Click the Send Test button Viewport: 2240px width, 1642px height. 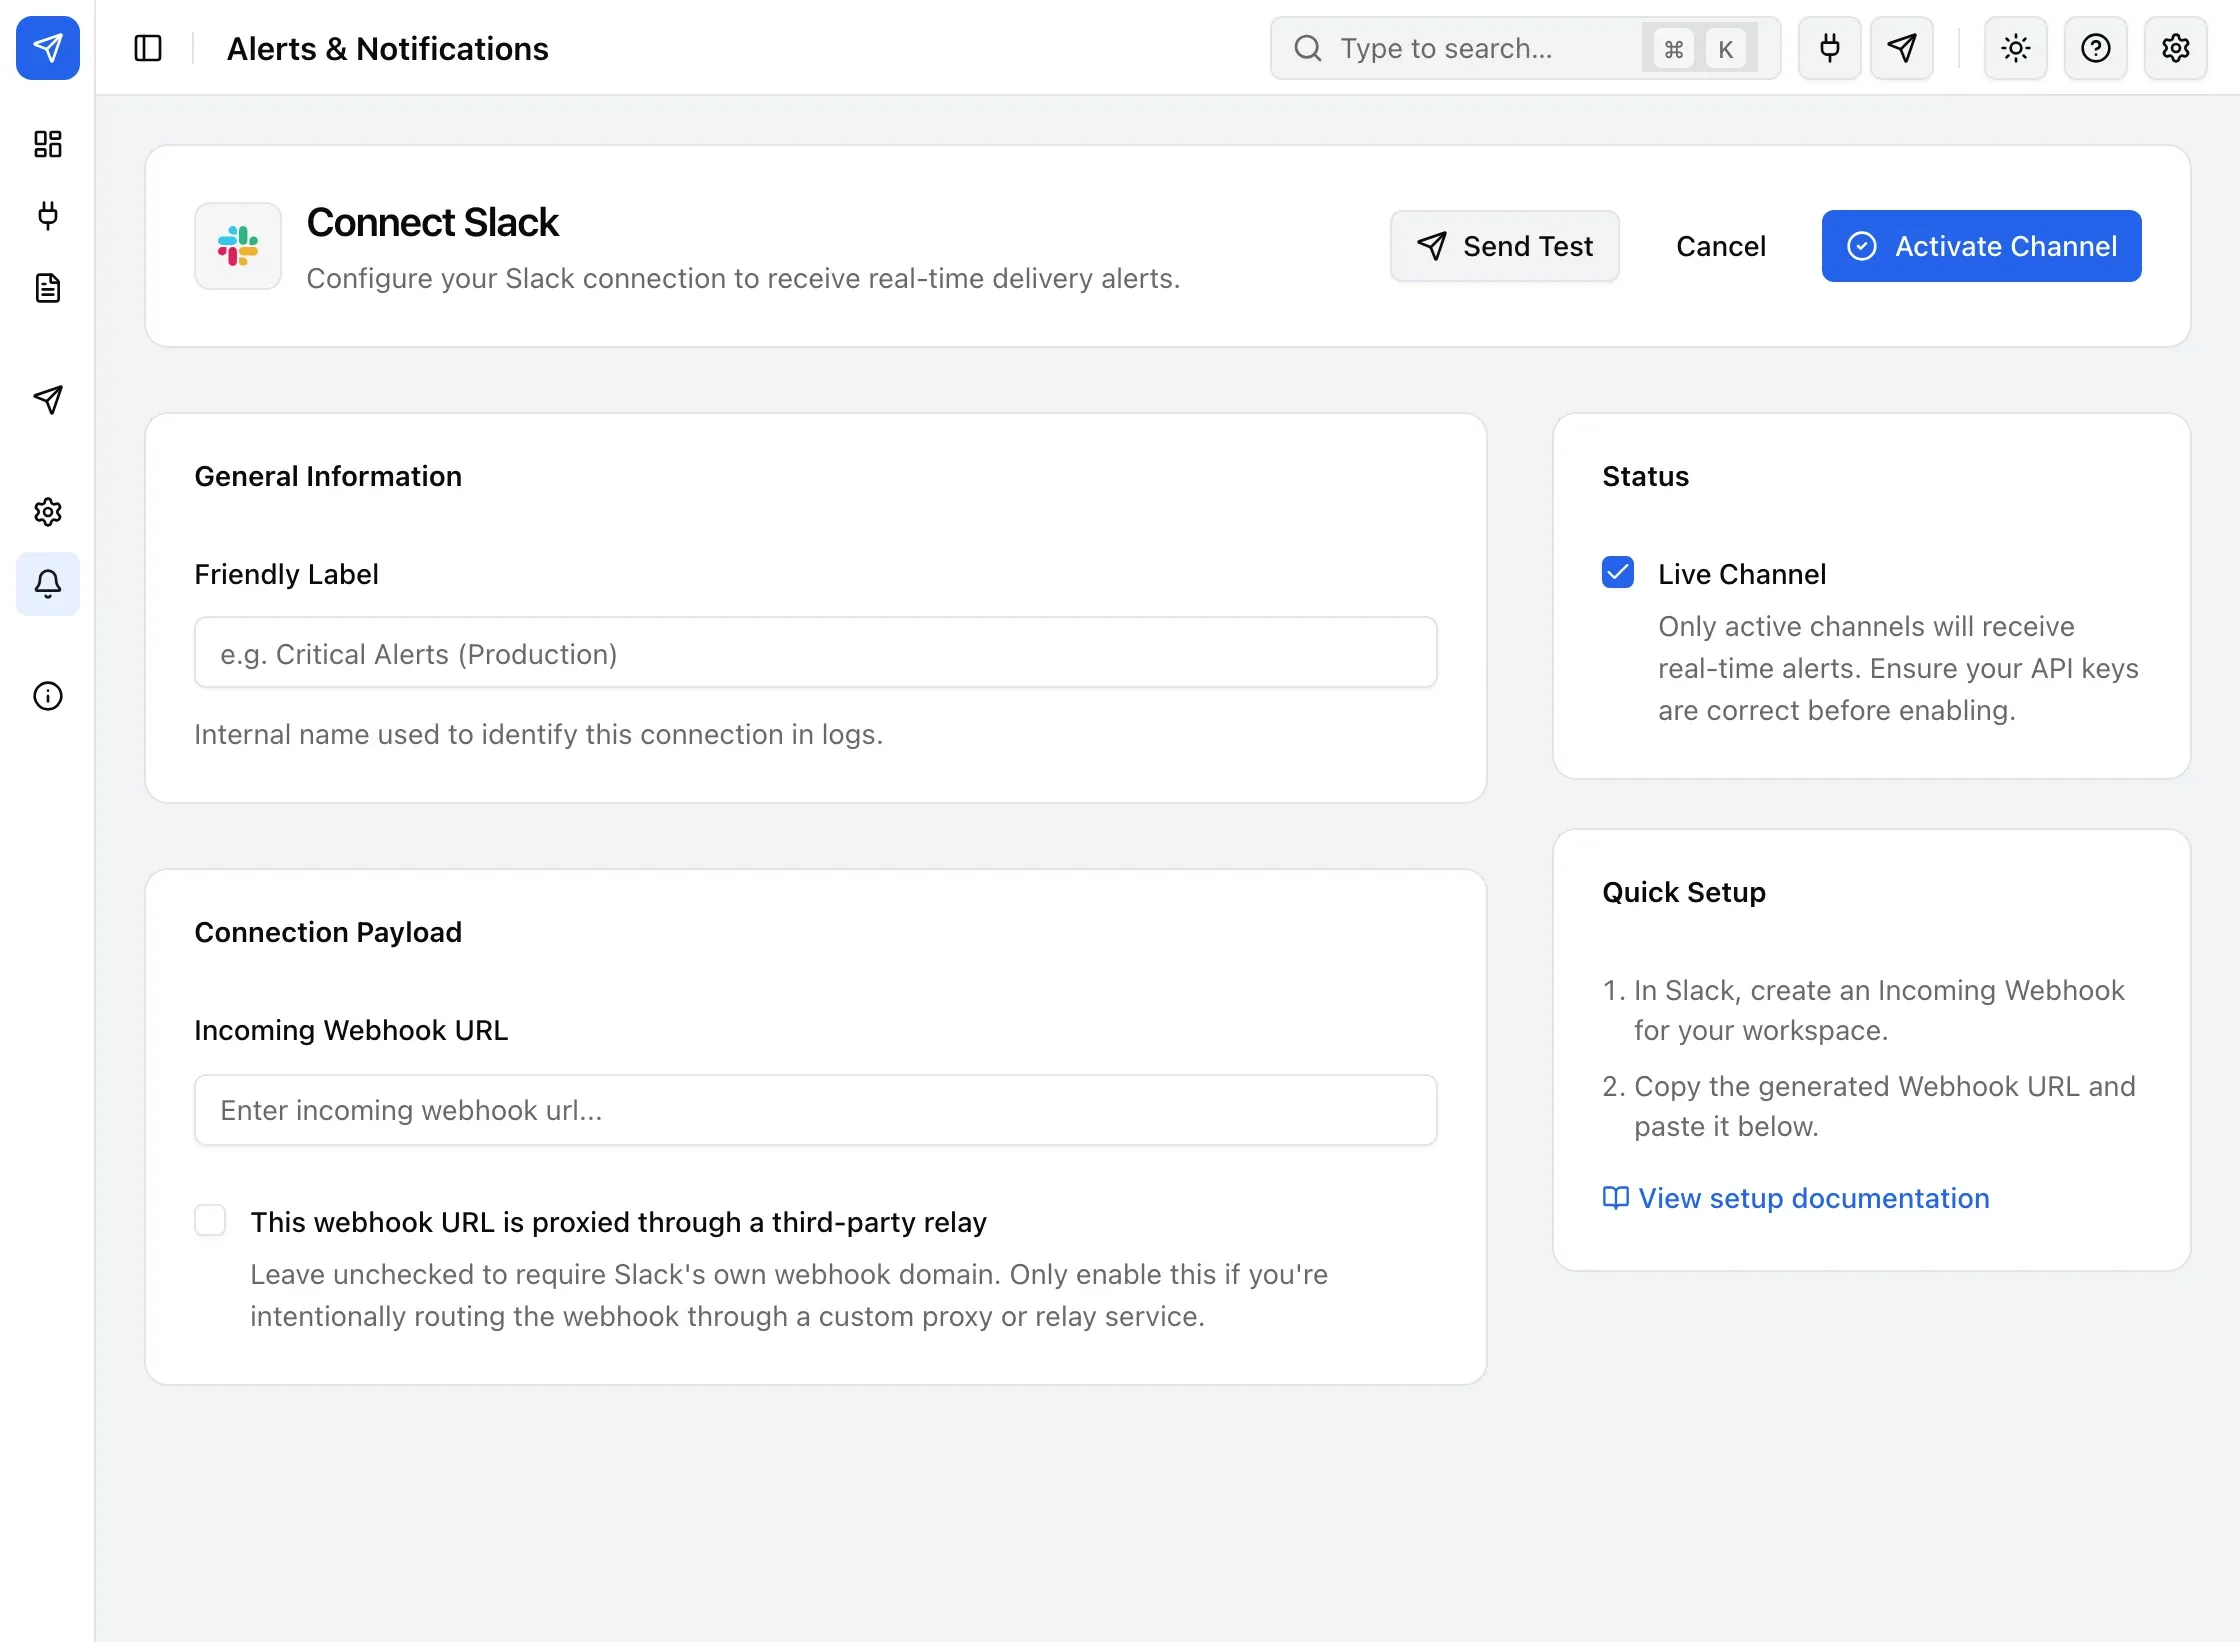(1505, 246)
